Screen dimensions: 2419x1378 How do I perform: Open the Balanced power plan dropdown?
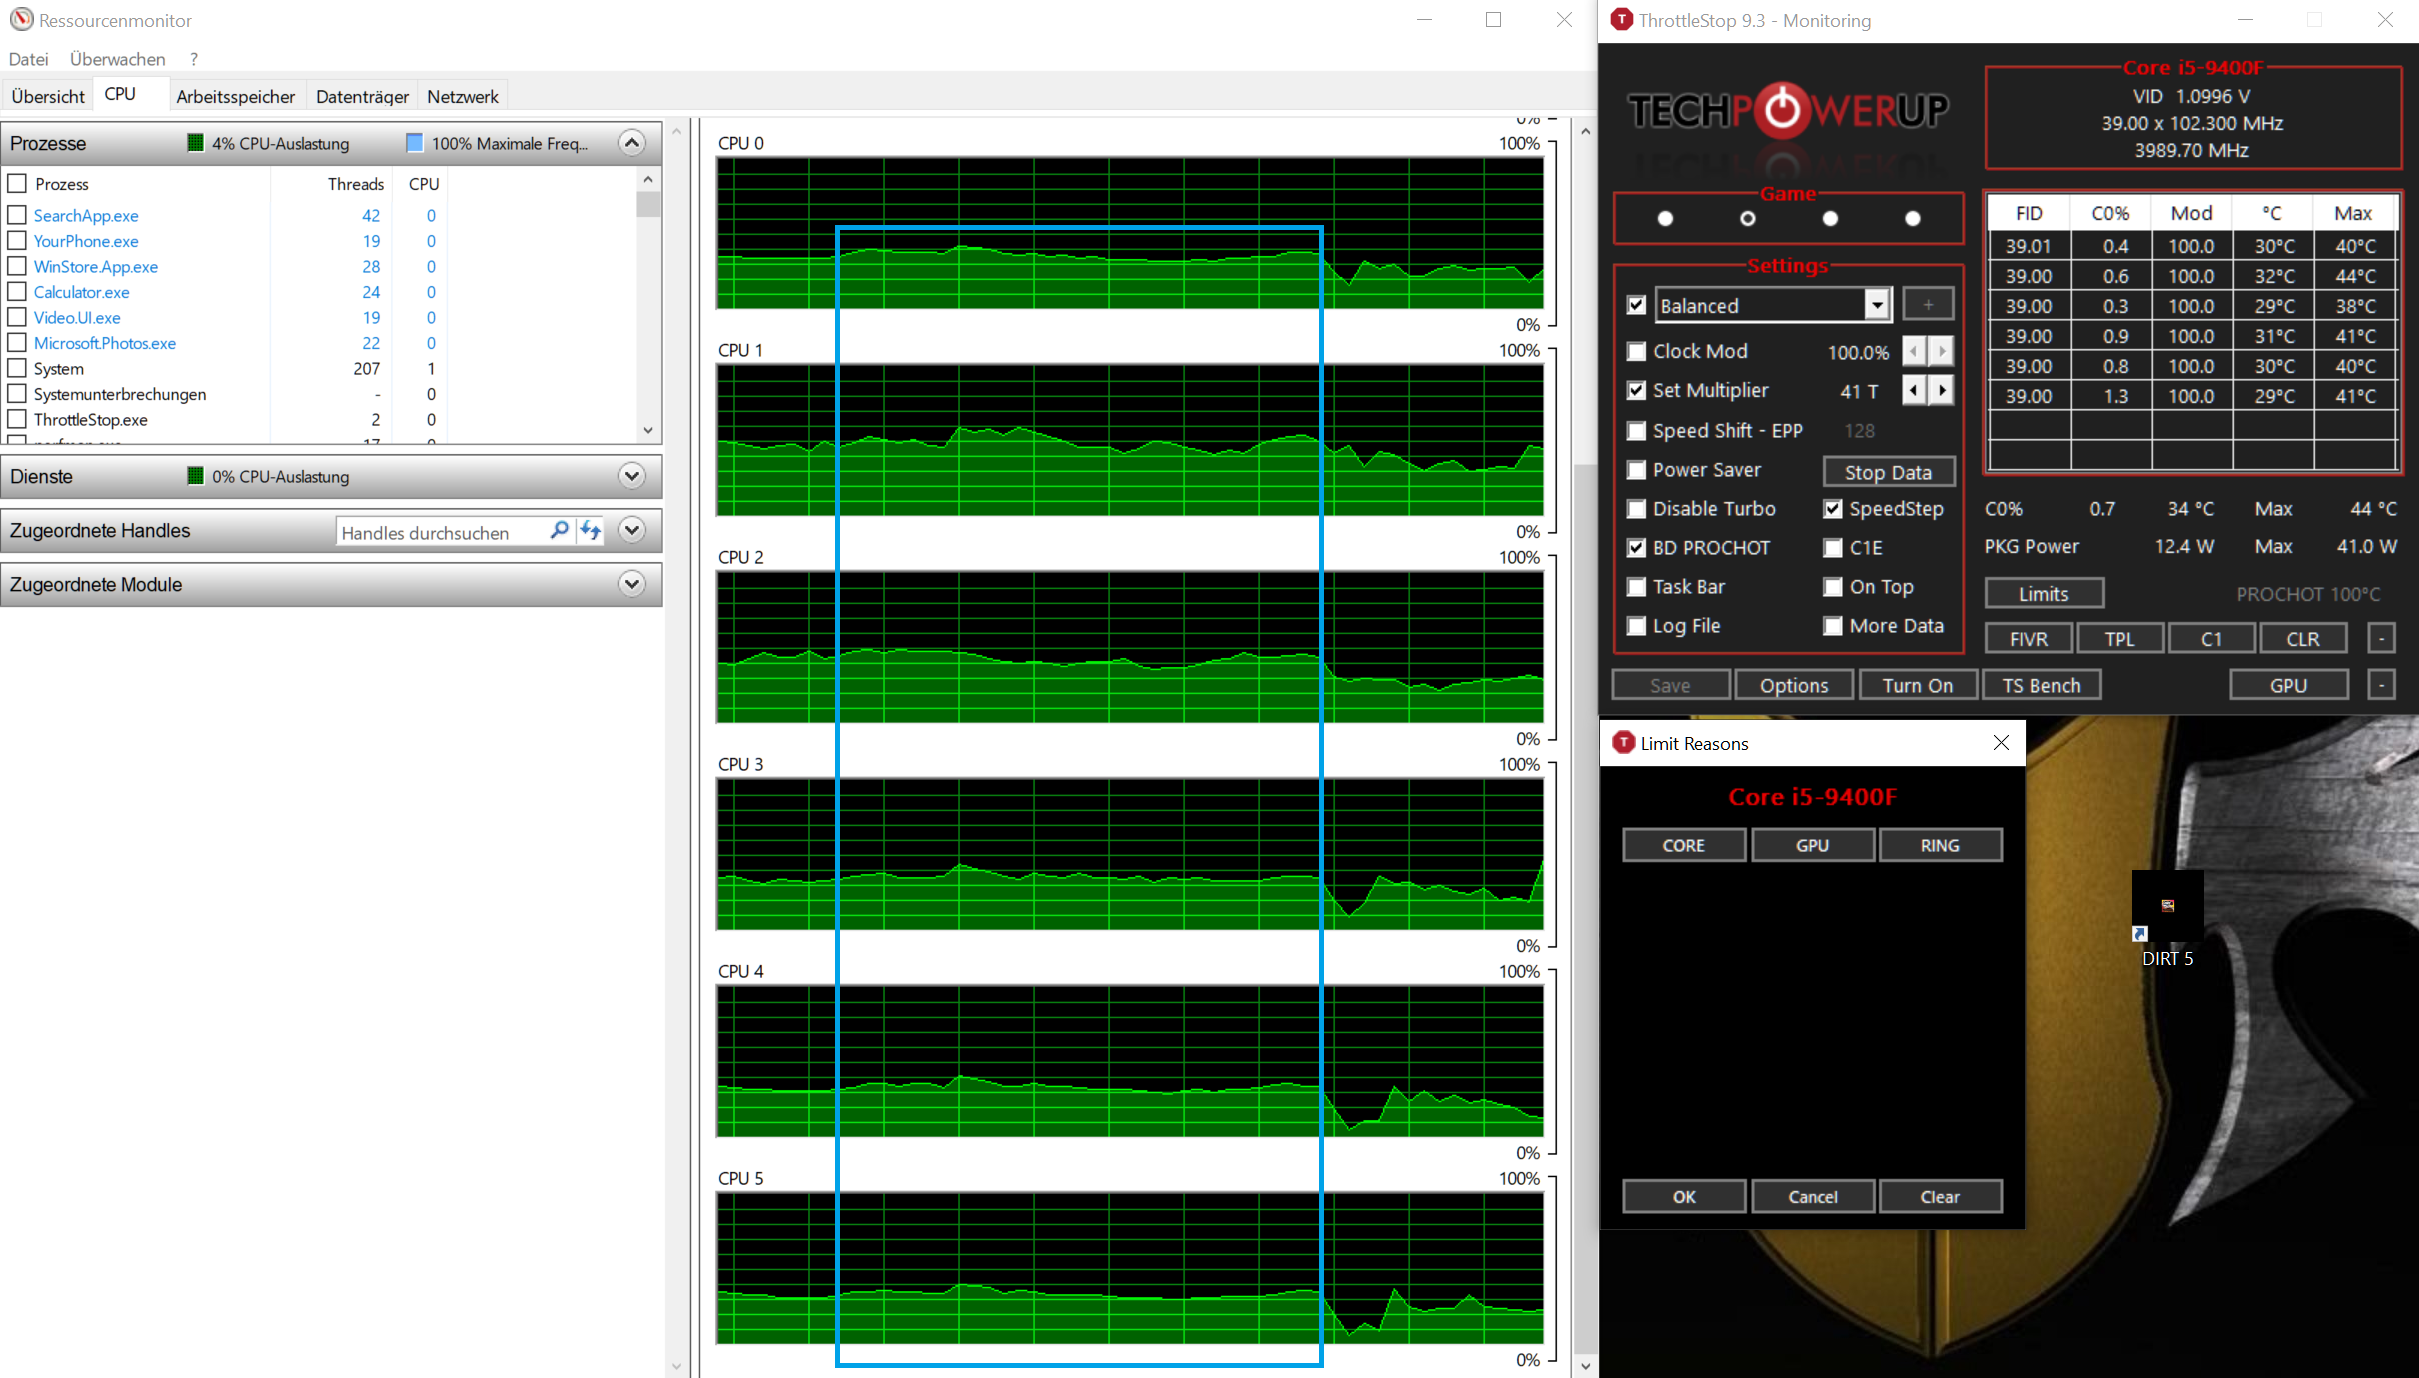(x=1876, y=305)
